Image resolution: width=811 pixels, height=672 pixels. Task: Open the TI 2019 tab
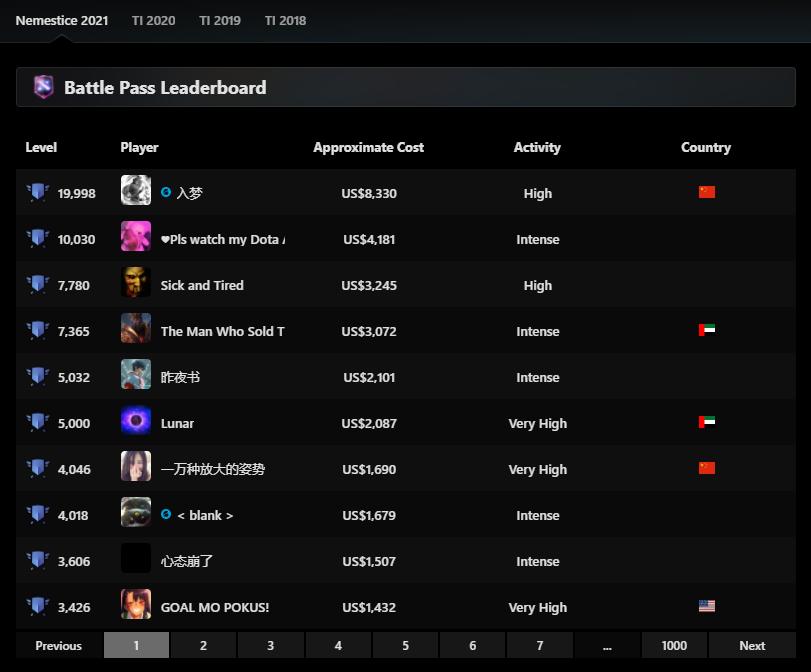220,21
